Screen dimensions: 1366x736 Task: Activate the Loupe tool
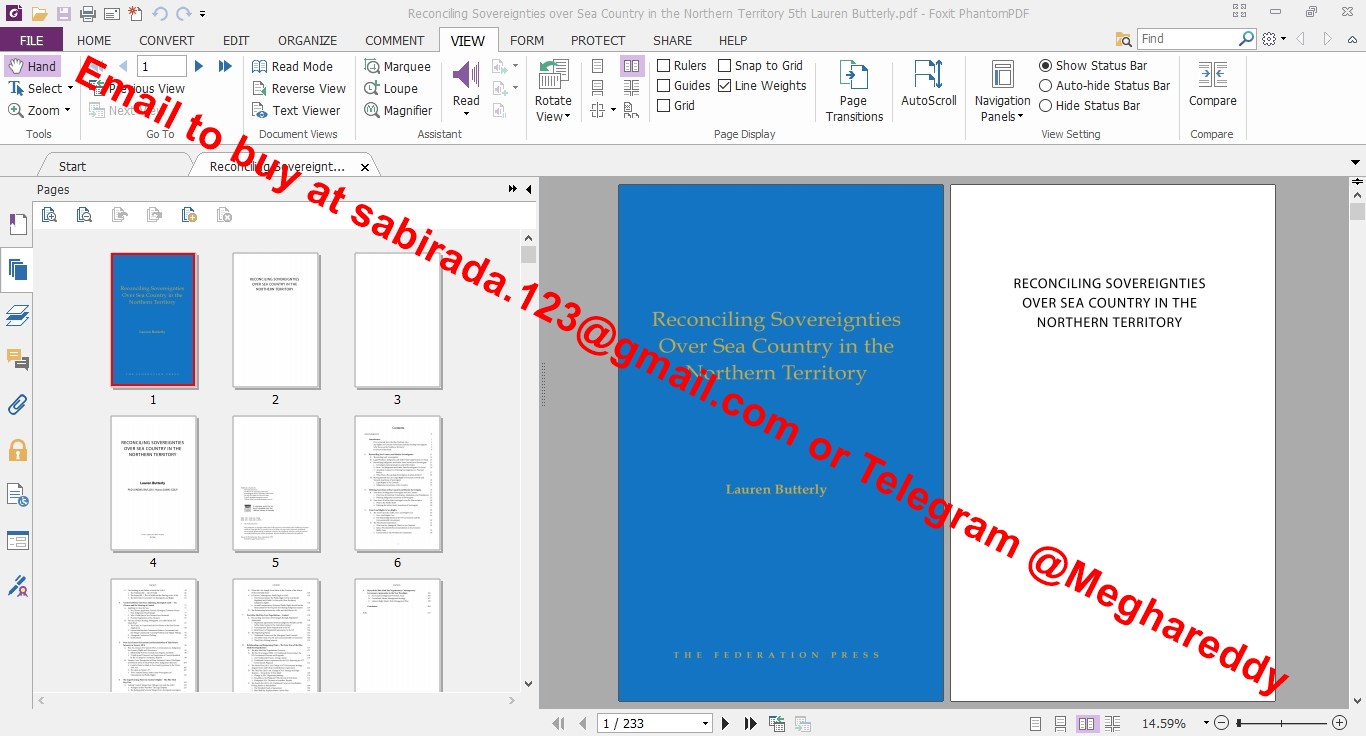390,88
